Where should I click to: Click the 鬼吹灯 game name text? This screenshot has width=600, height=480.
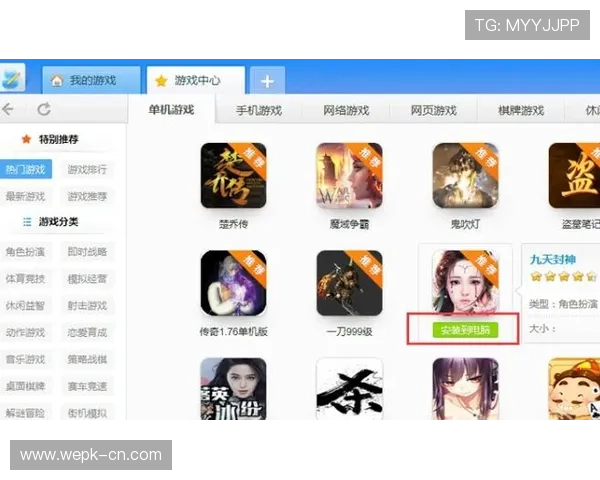(465, 224)
